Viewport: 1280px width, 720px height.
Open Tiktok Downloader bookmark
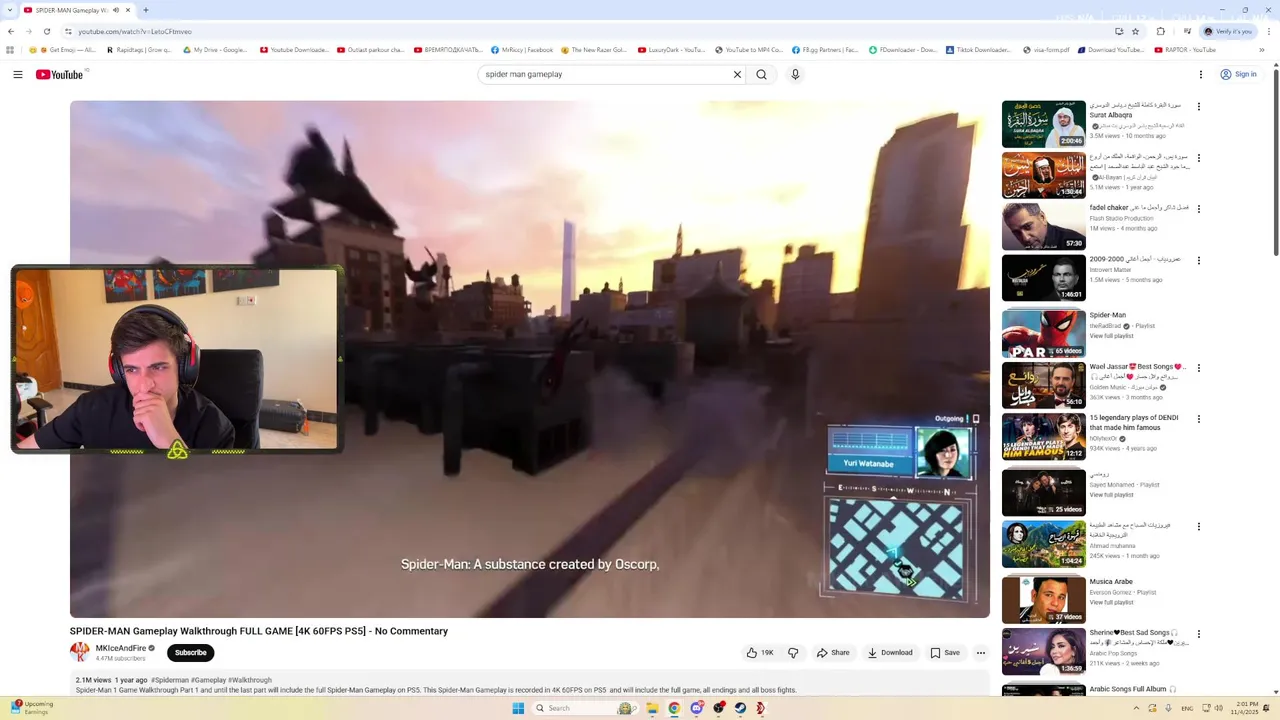click(x=978, y=50)
